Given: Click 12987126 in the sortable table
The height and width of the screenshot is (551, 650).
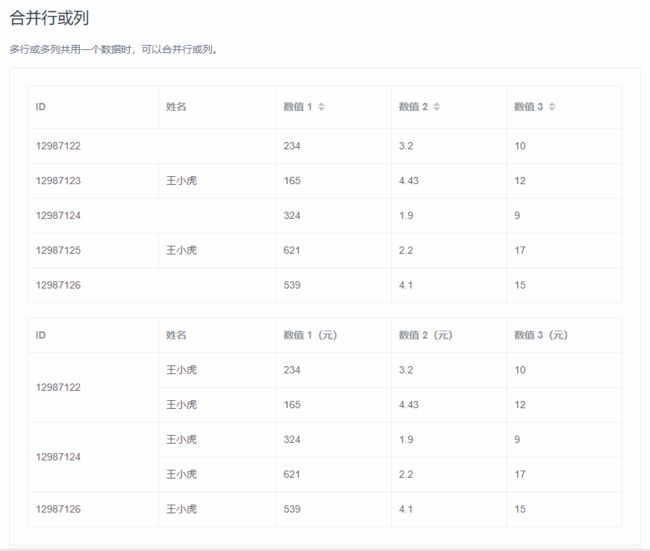Looking at the screenshot, I should pos(58,285).
